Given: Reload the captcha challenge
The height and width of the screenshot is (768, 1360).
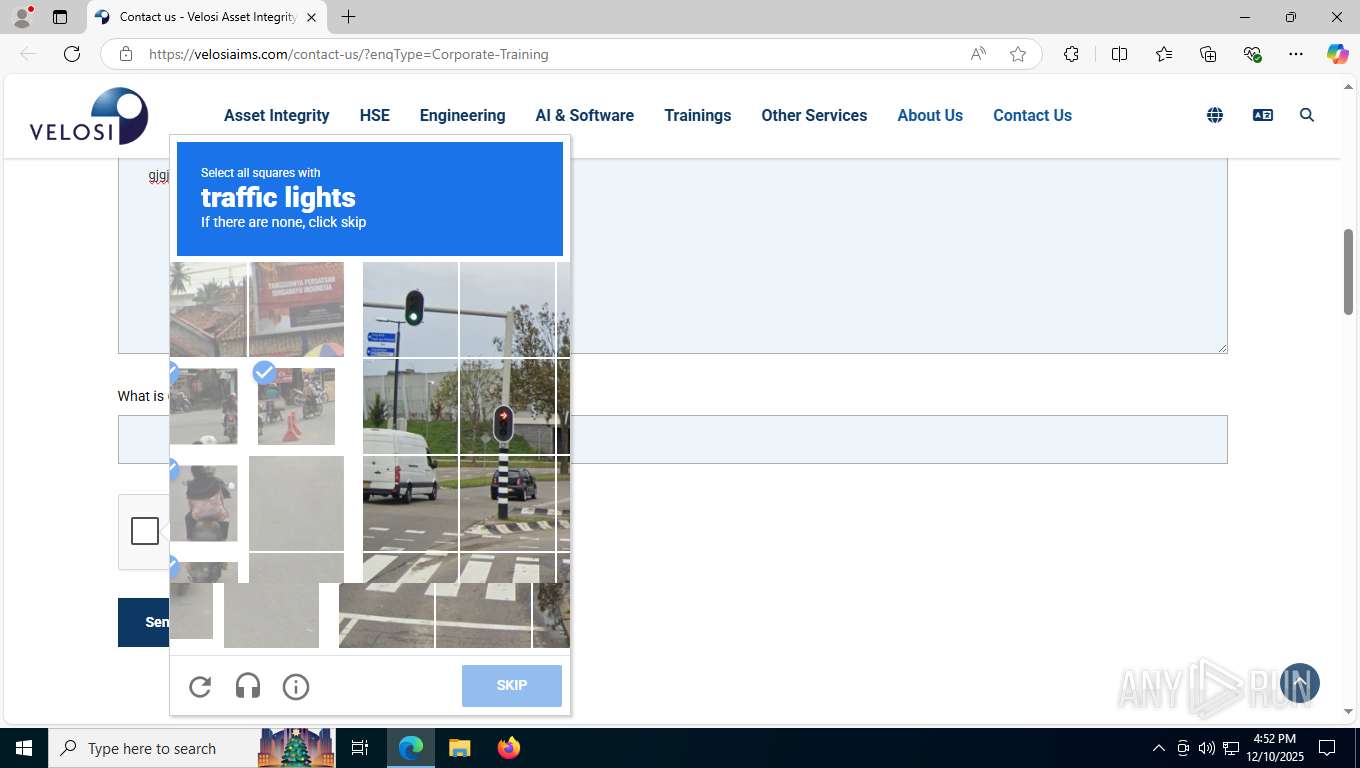Looking at the screenshot, I should [200, 686].
